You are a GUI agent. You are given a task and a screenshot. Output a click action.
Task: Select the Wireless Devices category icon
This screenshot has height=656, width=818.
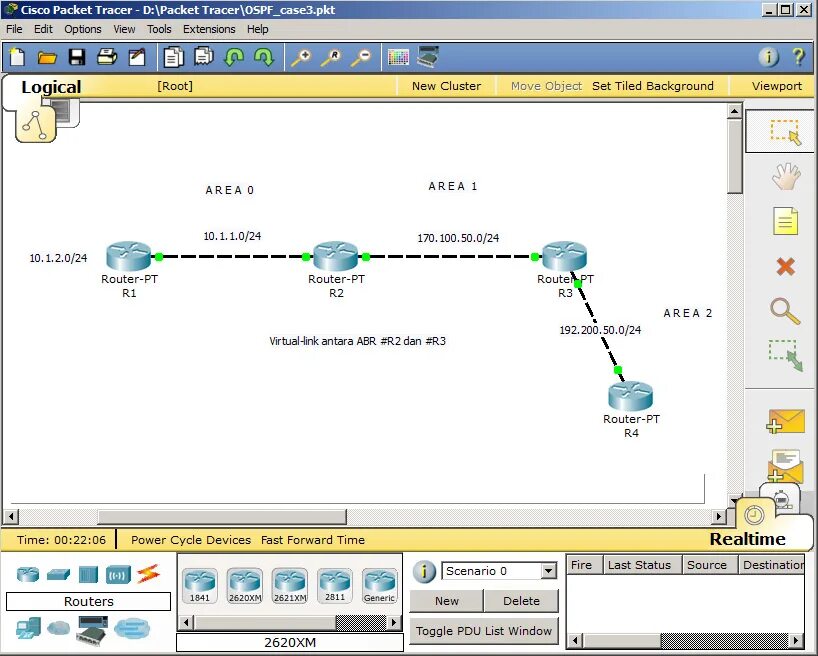coord(118,575)
